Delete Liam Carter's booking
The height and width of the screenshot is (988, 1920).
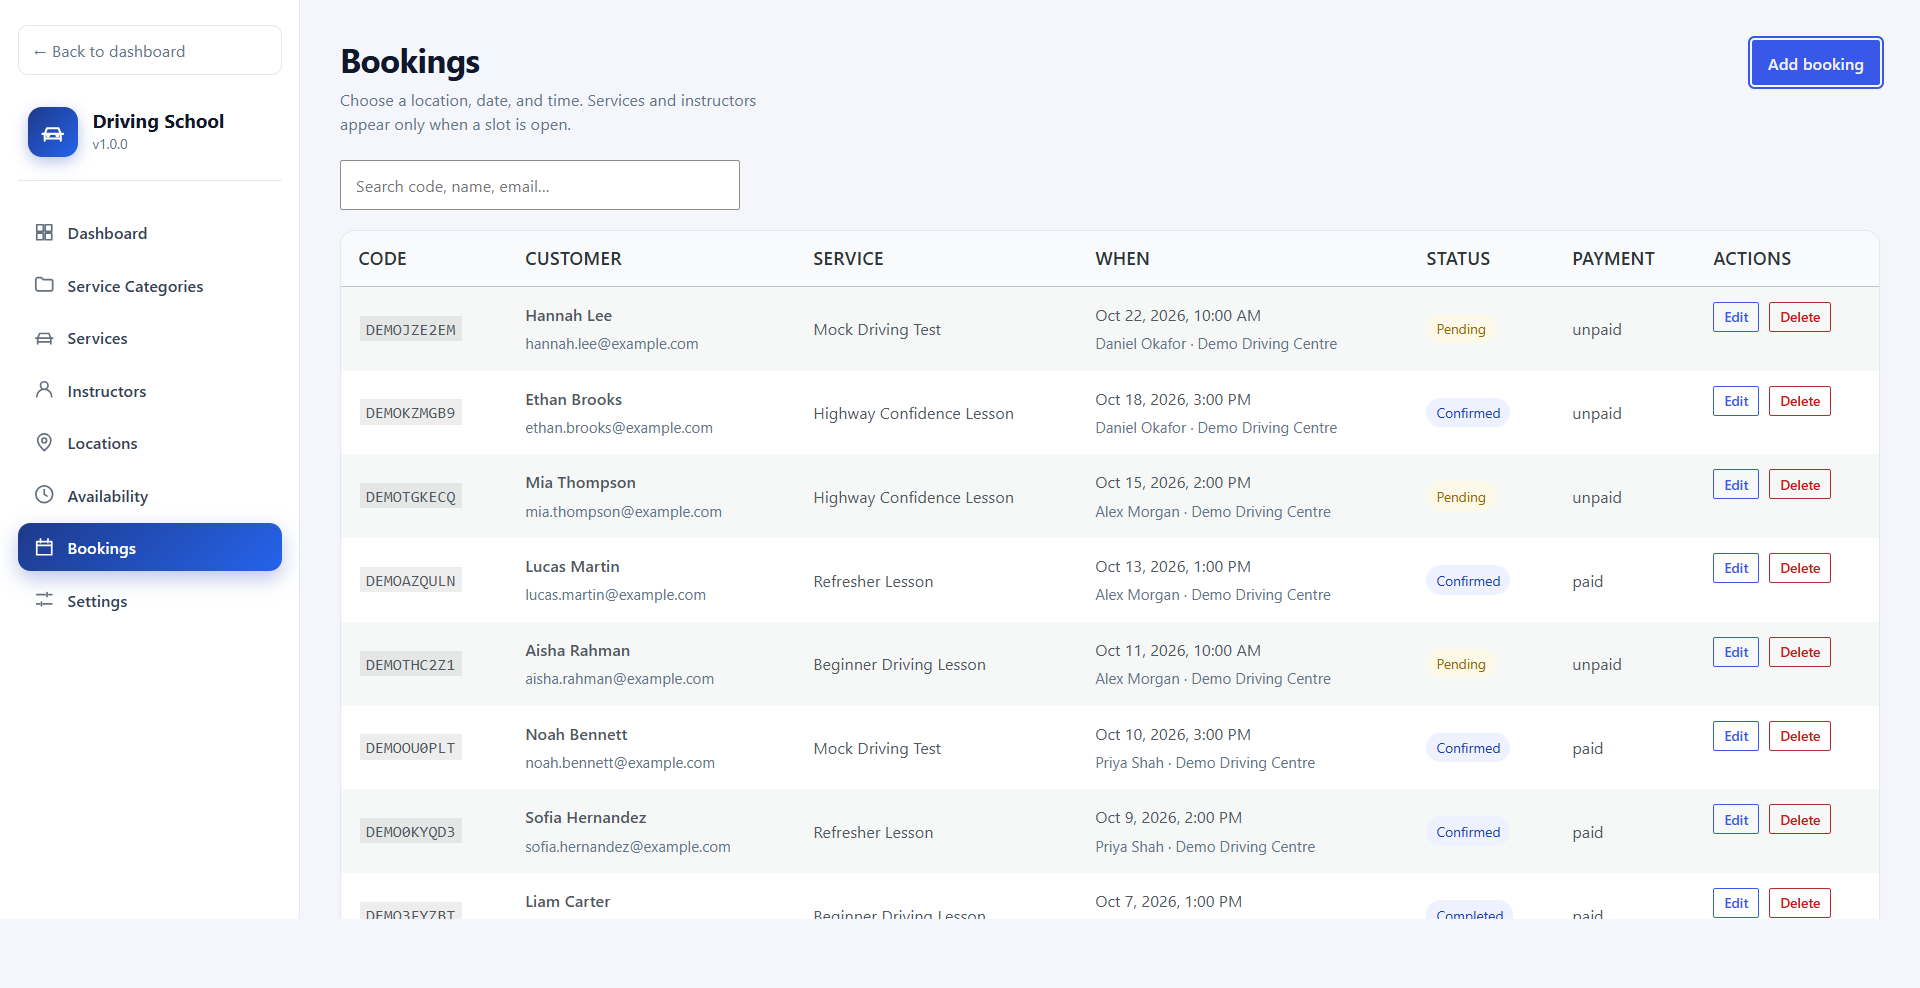(1799, 903)
